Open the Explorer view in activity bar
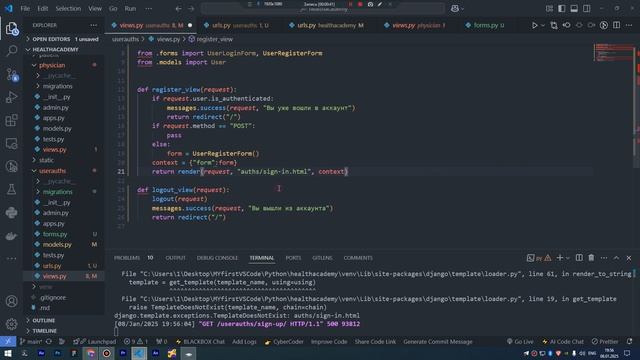Screen dimensions: 640x360 coord(11,29)
